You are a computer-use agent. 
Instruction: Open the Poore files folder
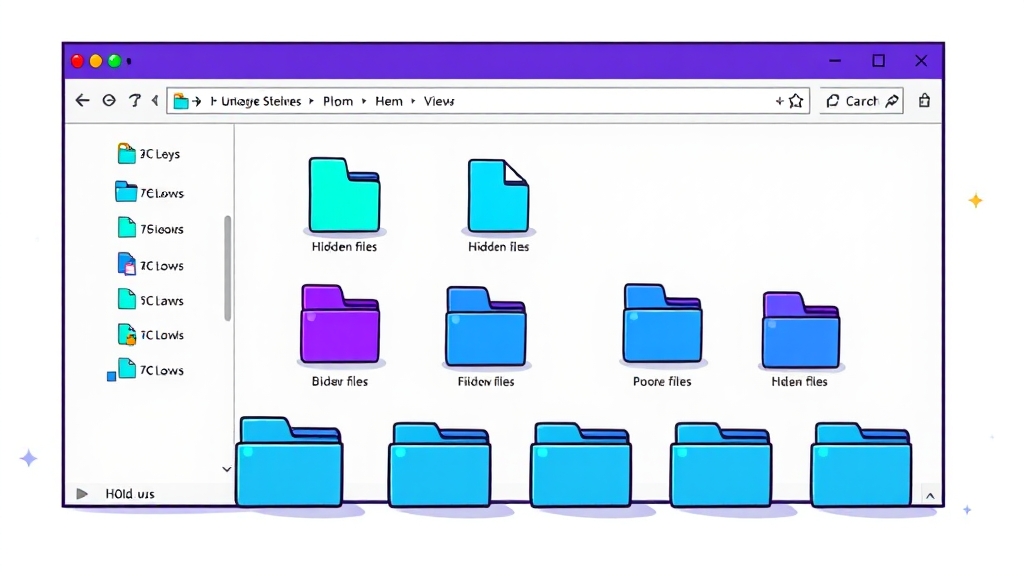click(662, 324)
